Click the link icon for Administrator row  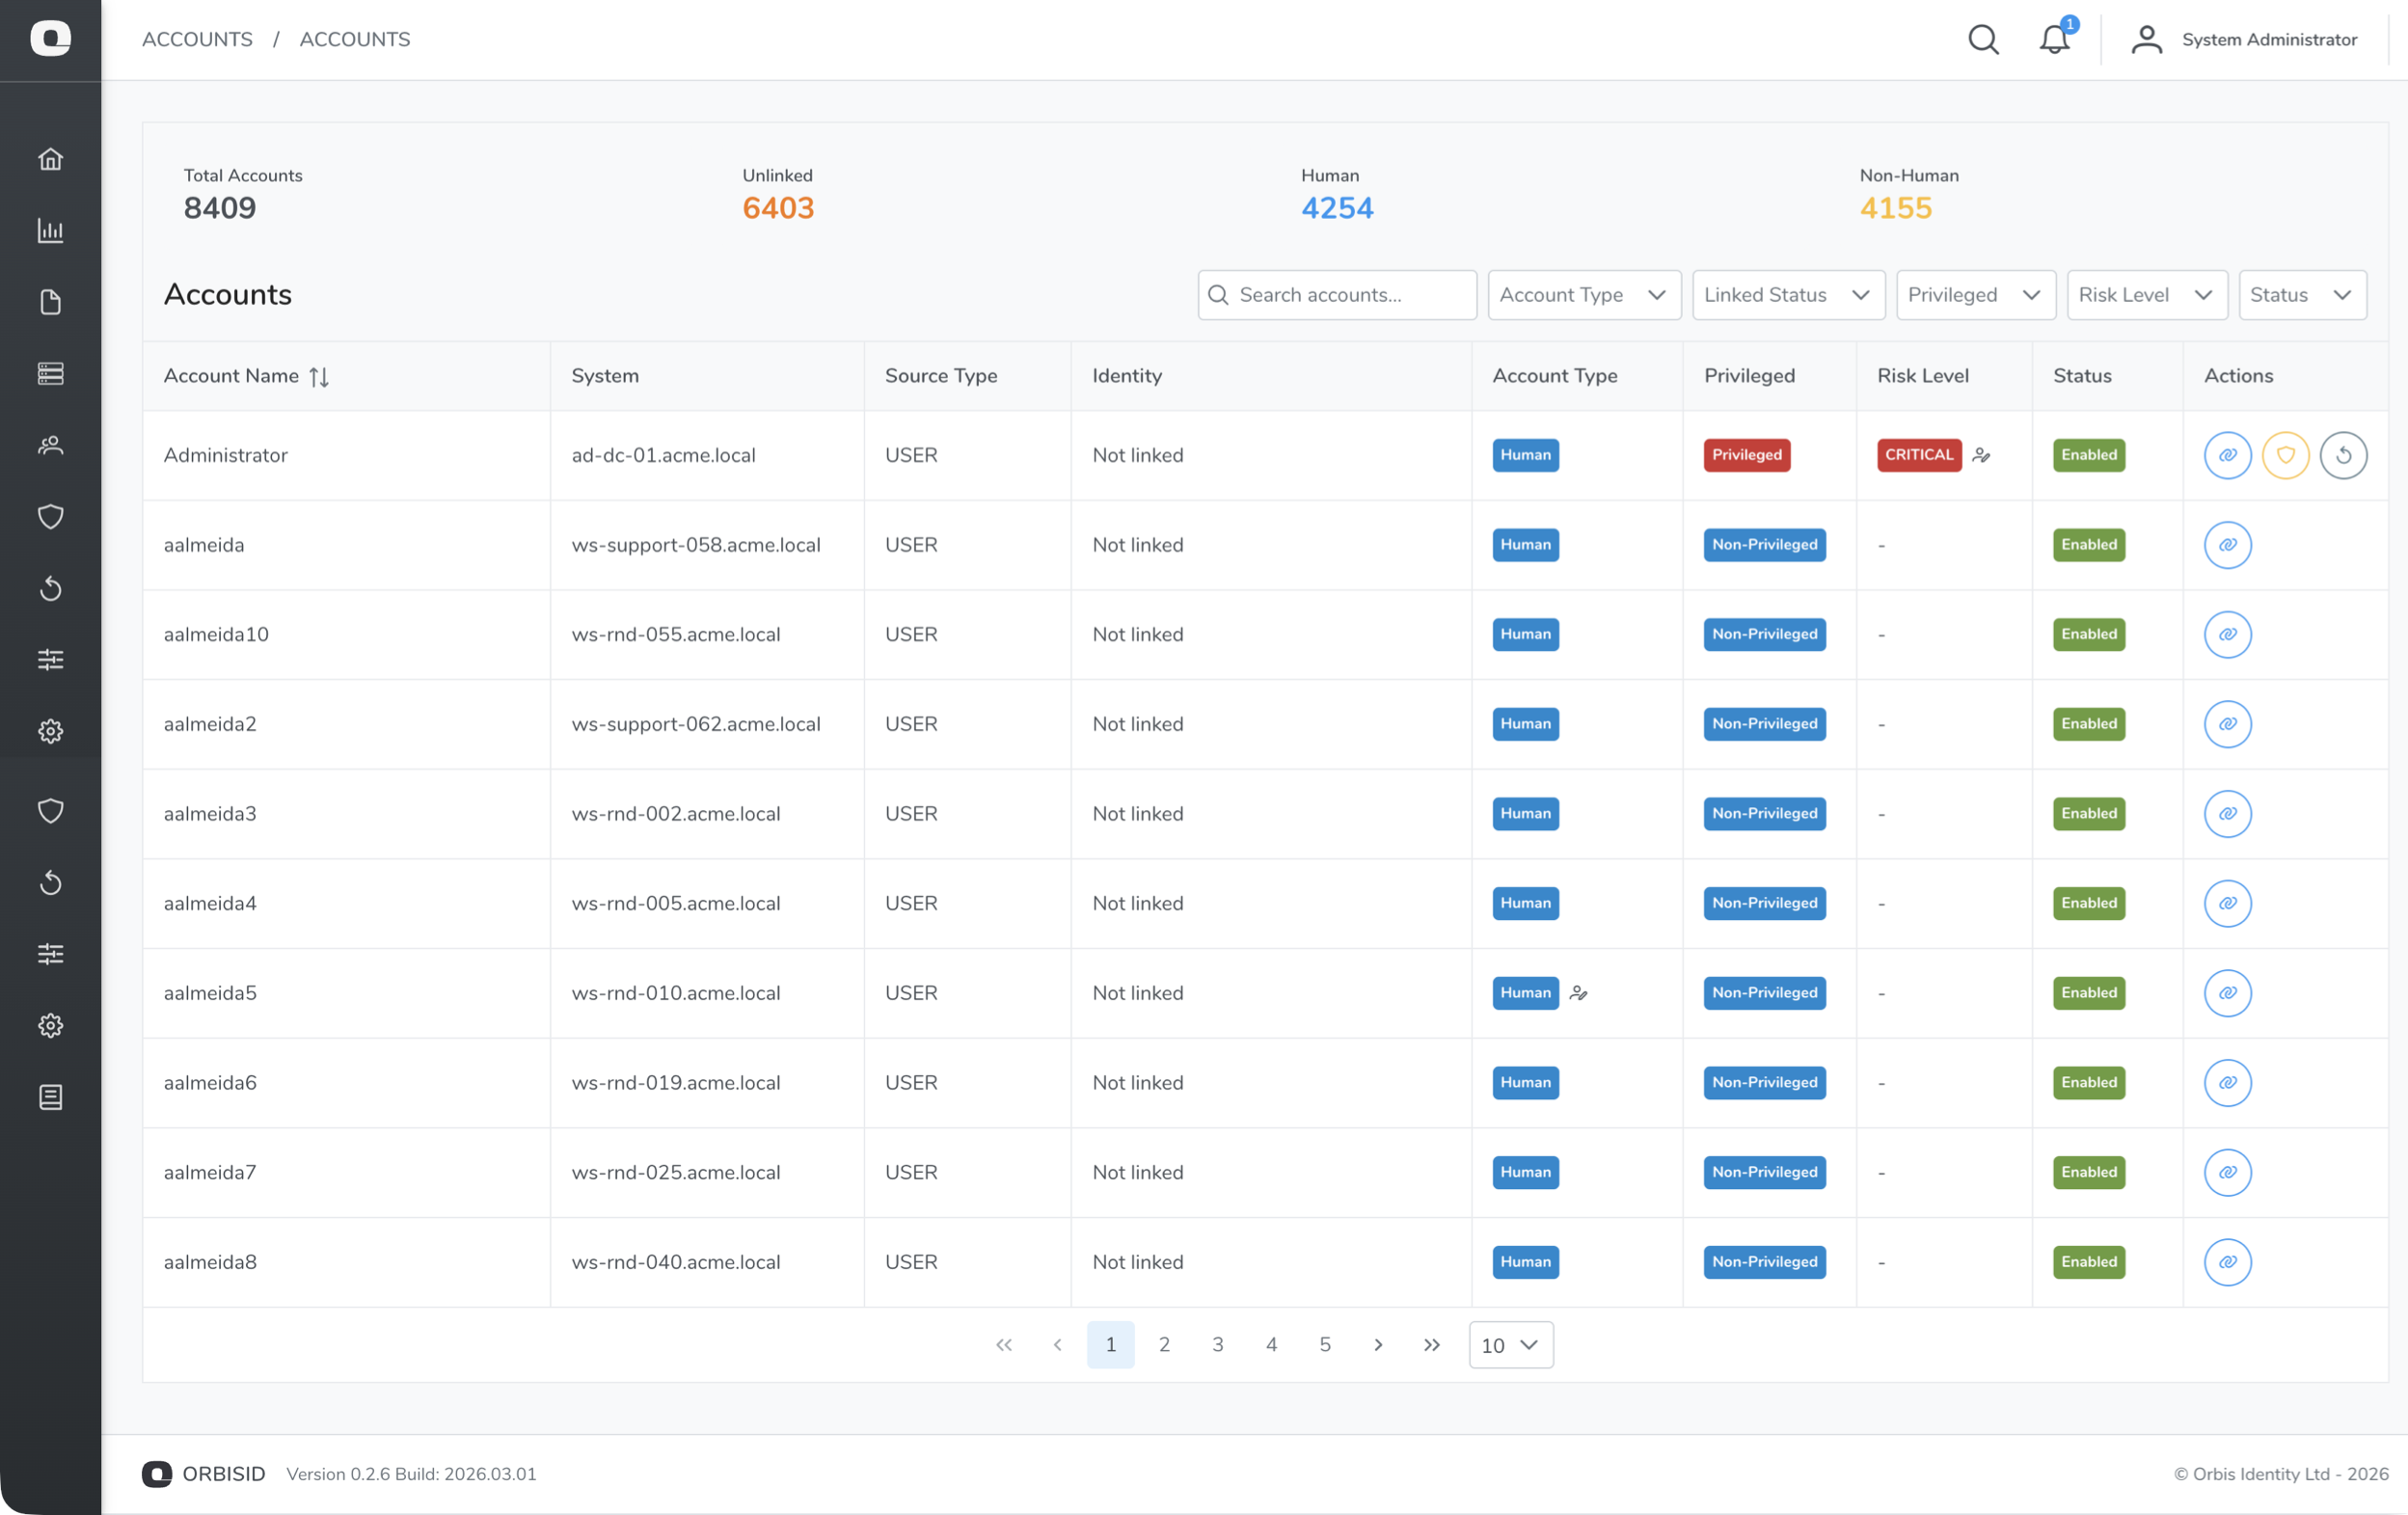pos(2227,455)
